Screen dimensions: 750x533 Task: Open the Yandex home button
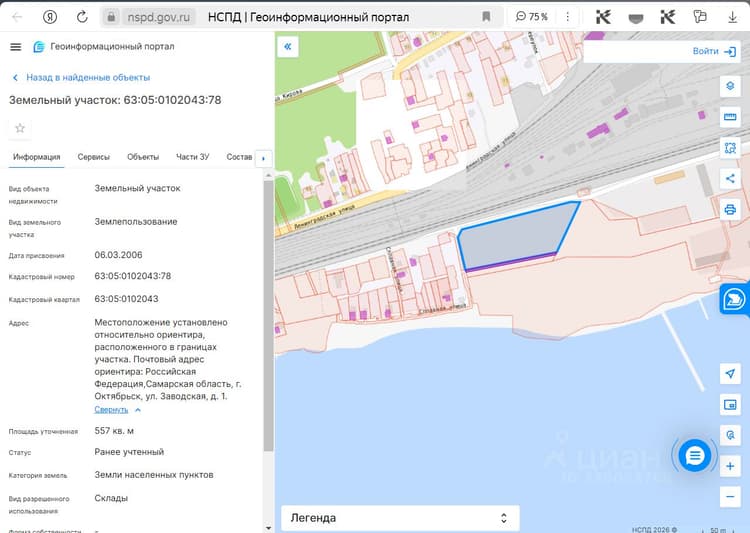[x=50, y=17]
